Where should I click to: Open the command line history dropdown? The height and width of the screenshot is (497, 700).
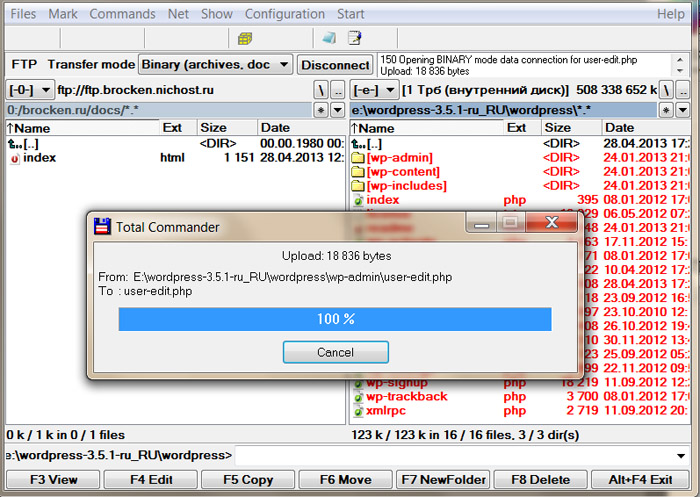pos(681,456)
